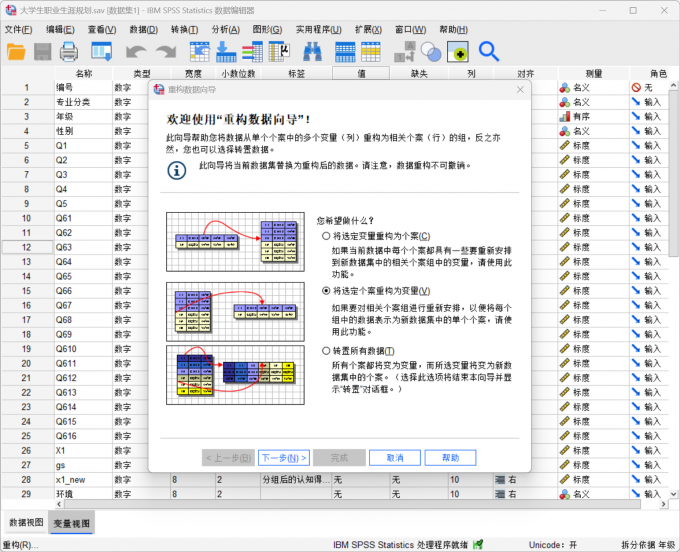This screenshot has height=552, width=680.
Task: Toggle the Value labels A/1 icon
Action: click(405, 52)
